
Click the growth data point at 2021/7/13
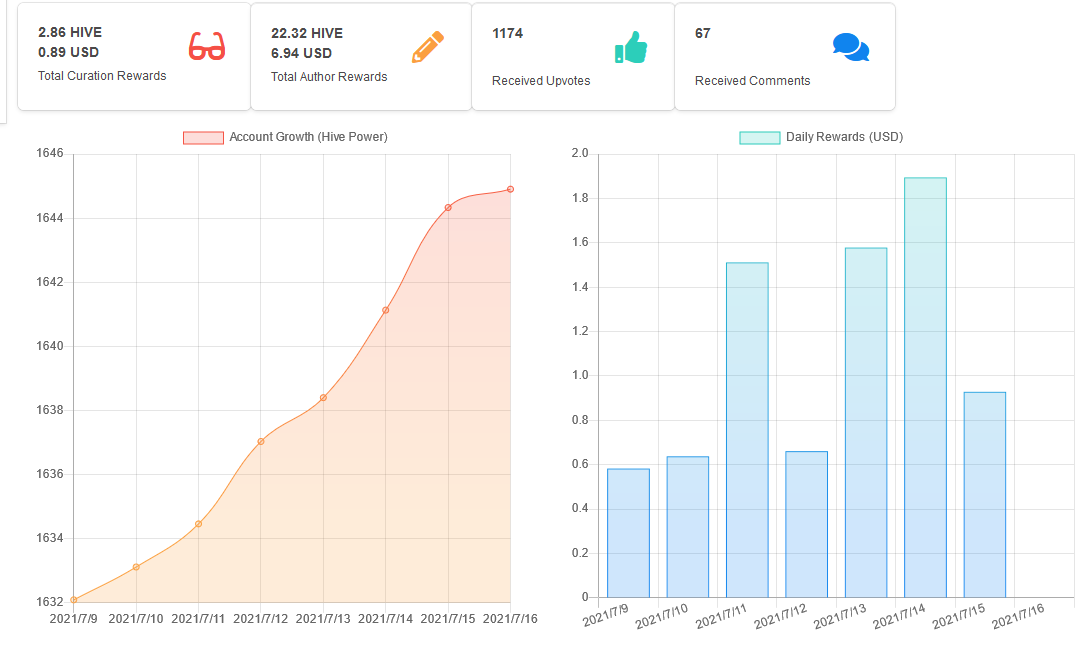(323, 398)
